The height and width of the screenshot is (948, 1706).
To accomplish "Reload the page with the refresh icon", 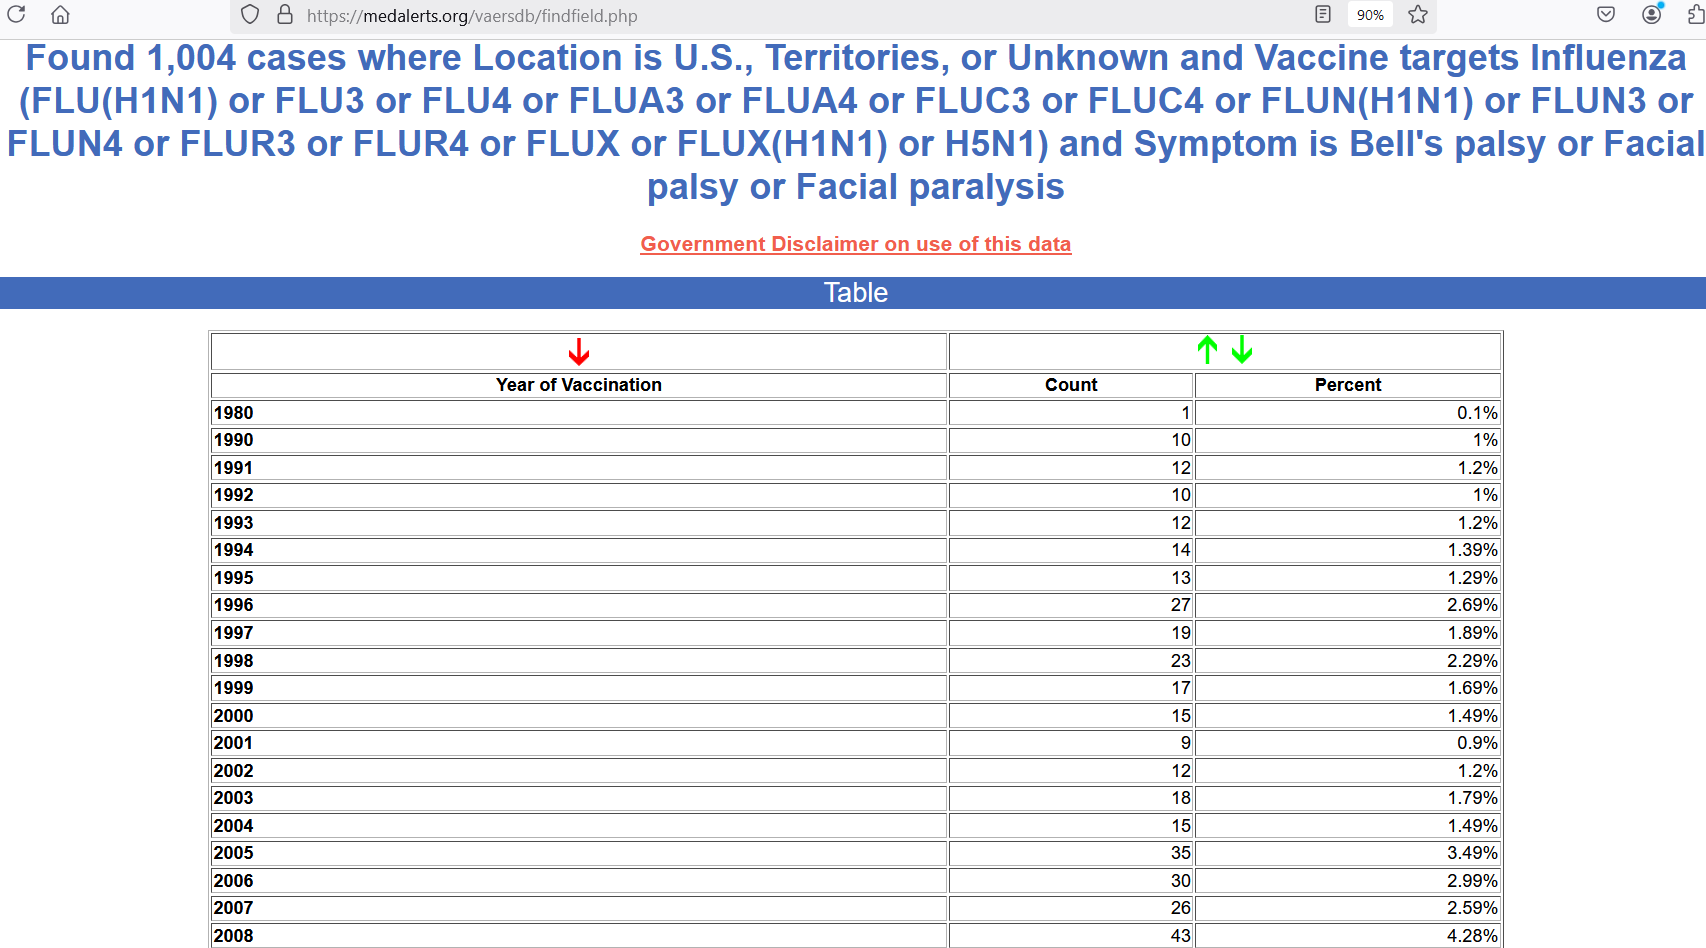I will point(16,14).
